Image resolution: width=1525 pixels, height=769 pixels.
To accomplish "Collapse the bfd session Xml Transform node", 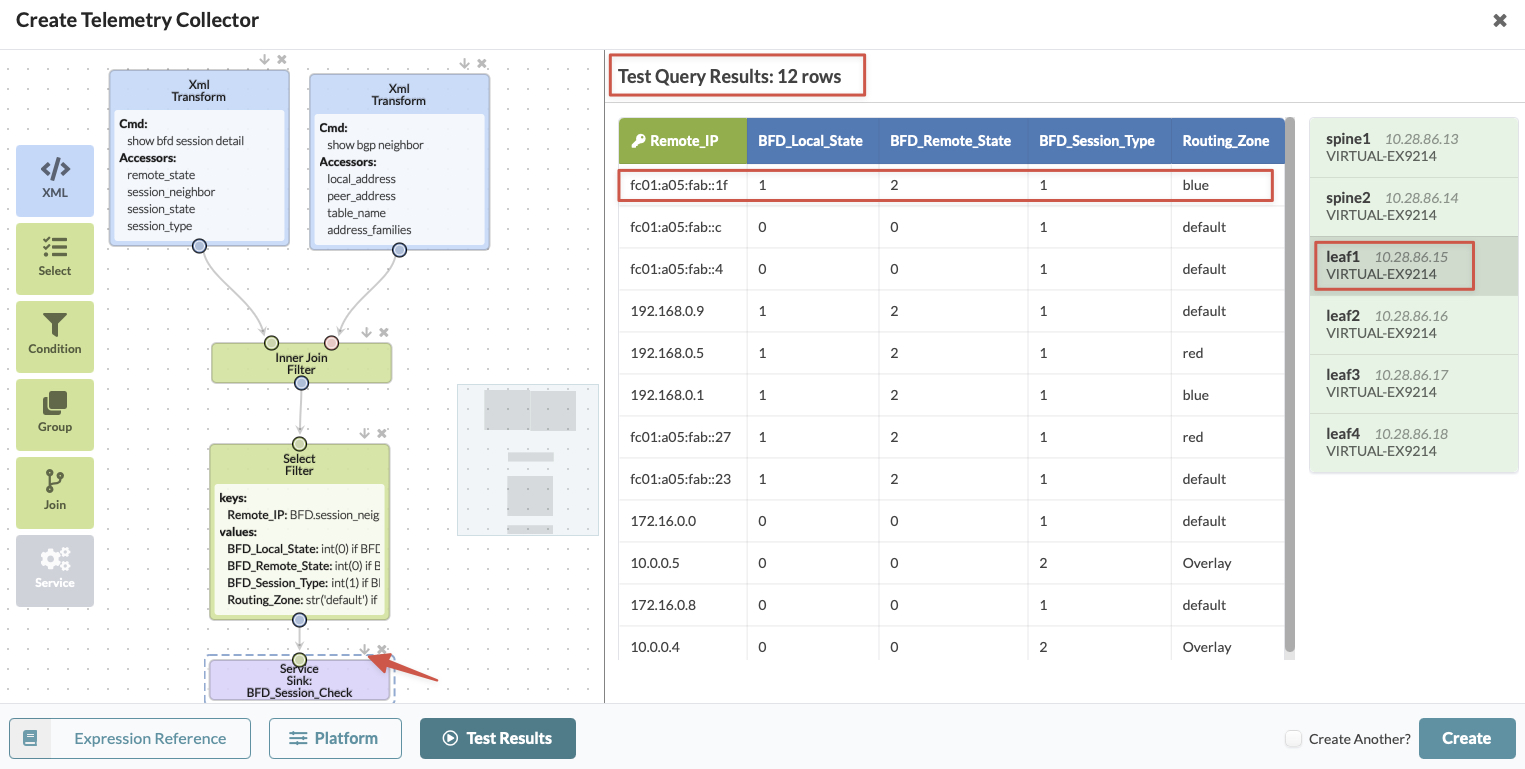I will tap(265, 60).
